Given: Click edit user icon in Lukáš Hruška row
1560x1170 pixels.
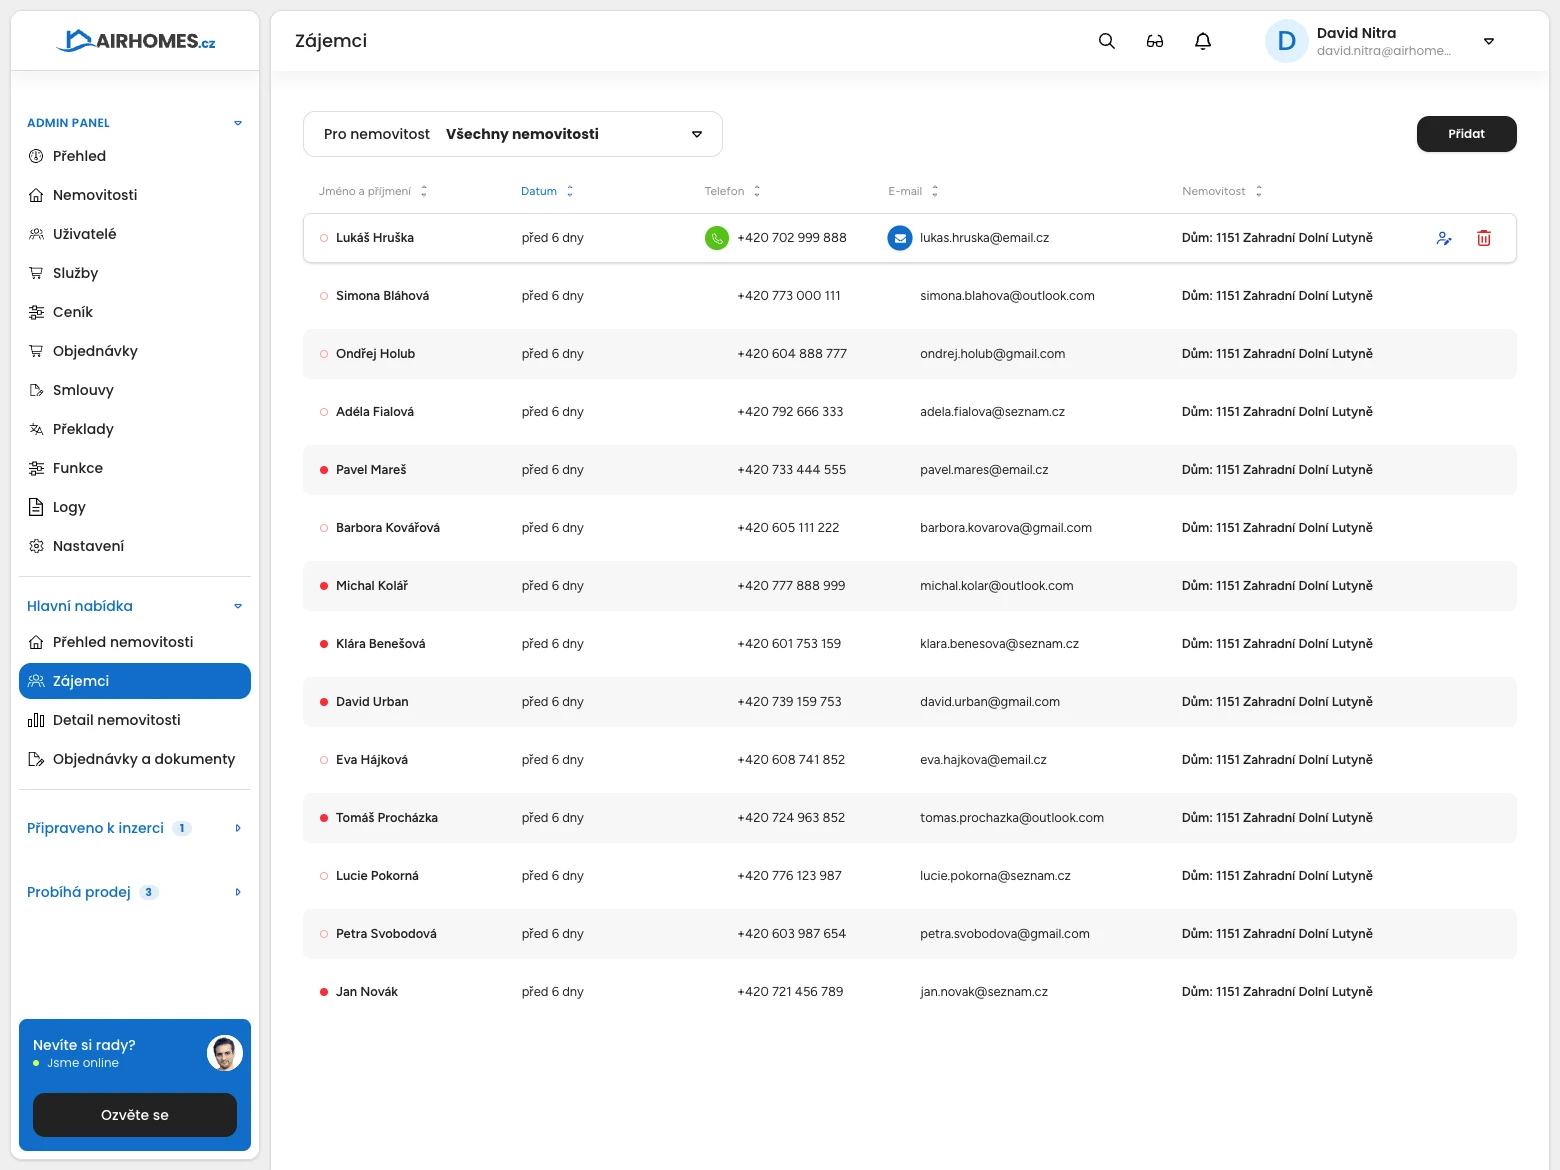Looking at the screenshot, I should (x=1444, y=238).
